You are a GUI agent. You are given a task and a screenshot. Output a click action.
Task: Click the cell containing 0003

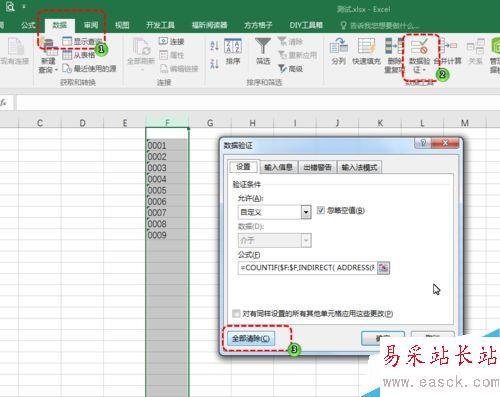(x=167, y=168)
